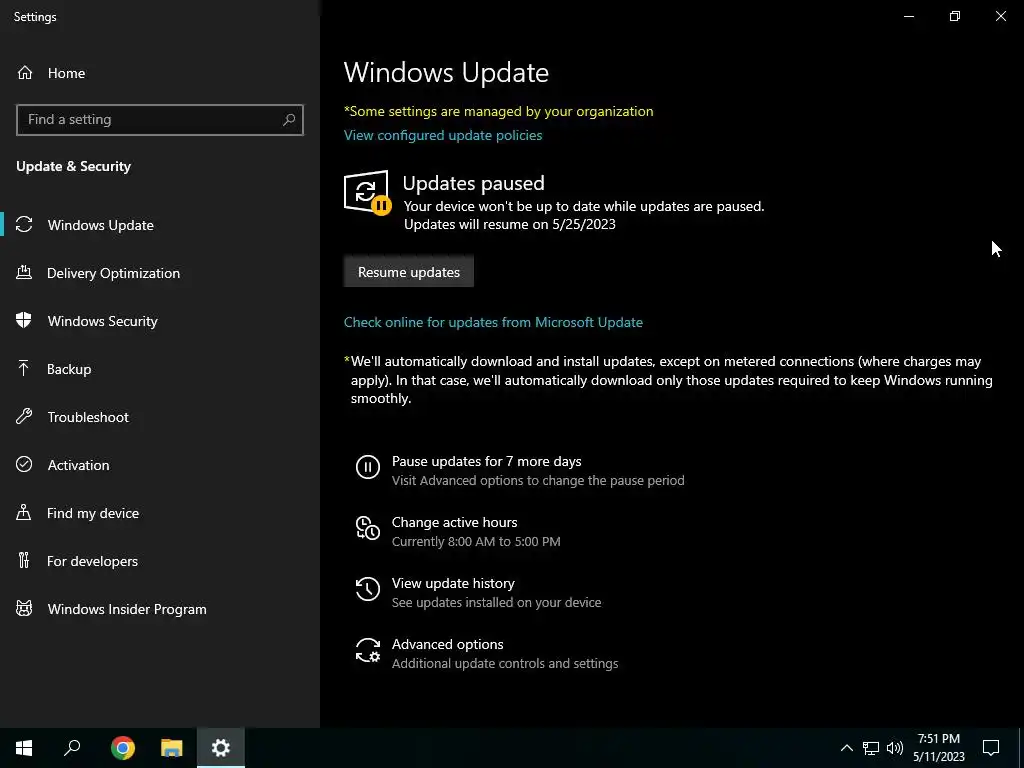
Task: Click the Windows Insider Program cat icon
Action: click(24, 609)
